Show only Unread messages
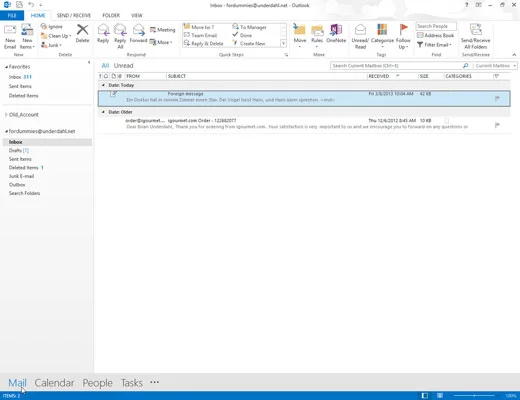 point(123,66)
